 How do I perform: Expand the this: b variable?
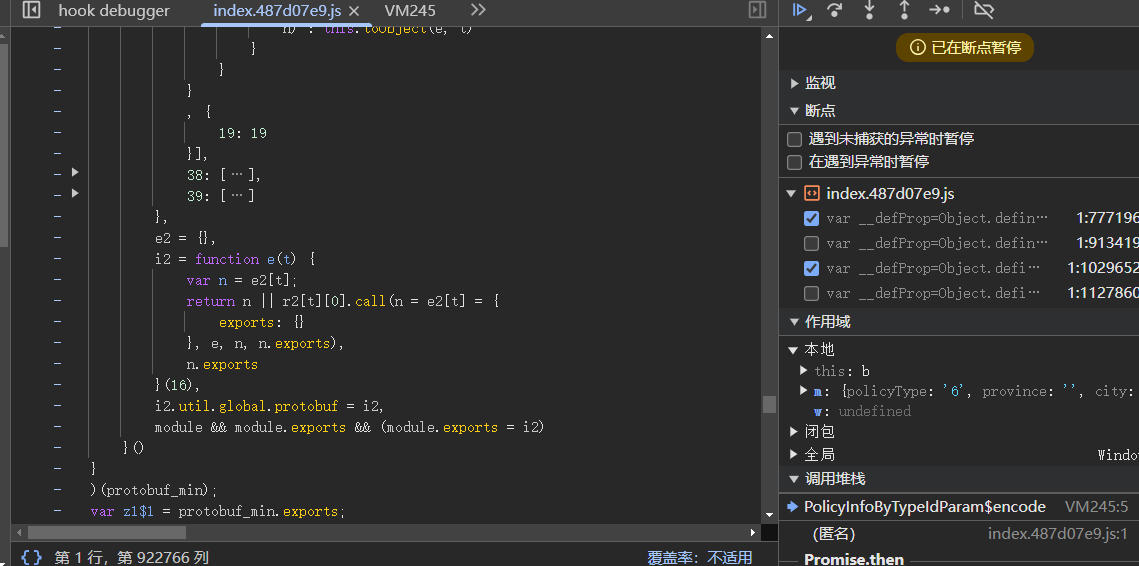click(x=803, y=371)
